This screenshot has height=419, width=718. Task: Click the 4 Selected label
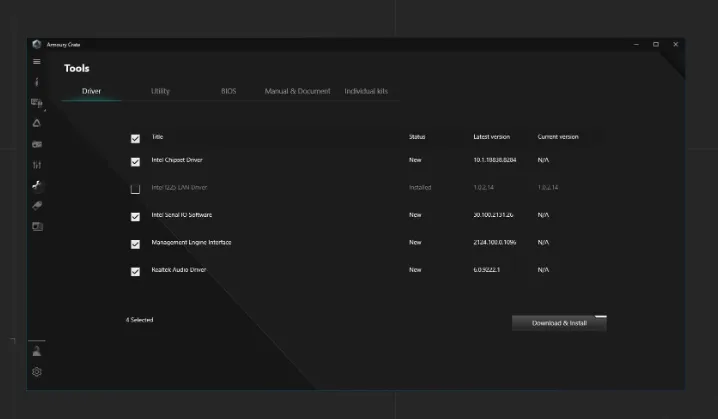click(140, 320)
